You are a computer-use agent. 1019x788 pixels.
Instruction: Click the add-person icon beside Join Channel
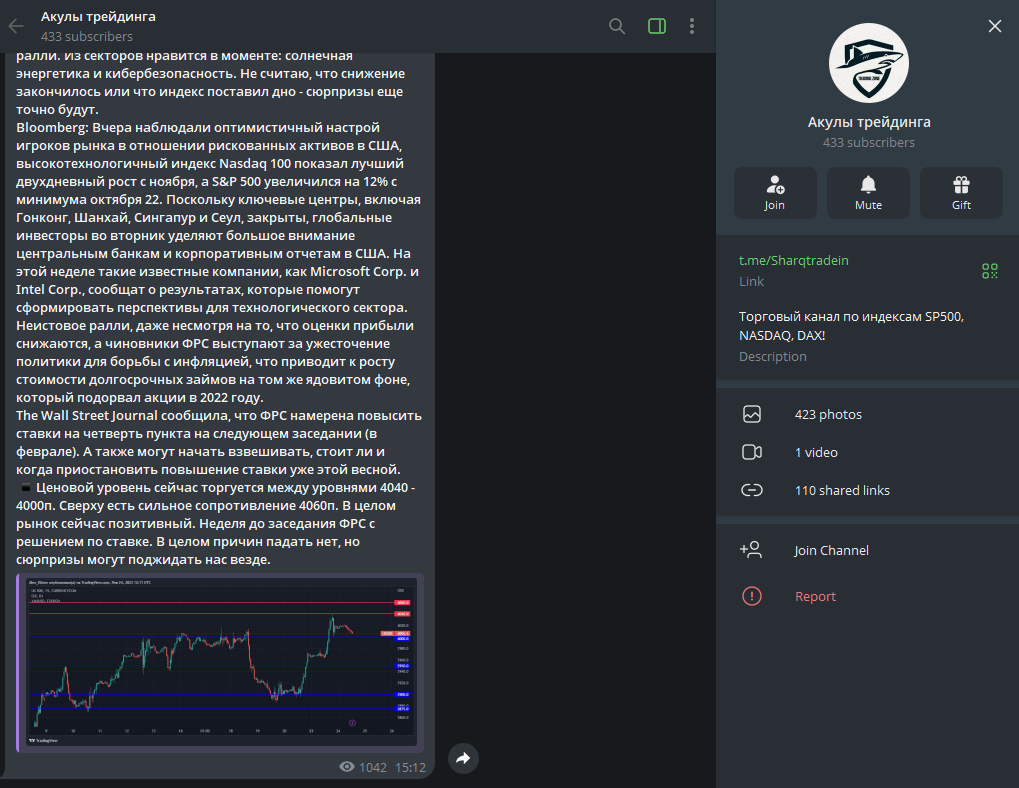[x=751, y=550]
